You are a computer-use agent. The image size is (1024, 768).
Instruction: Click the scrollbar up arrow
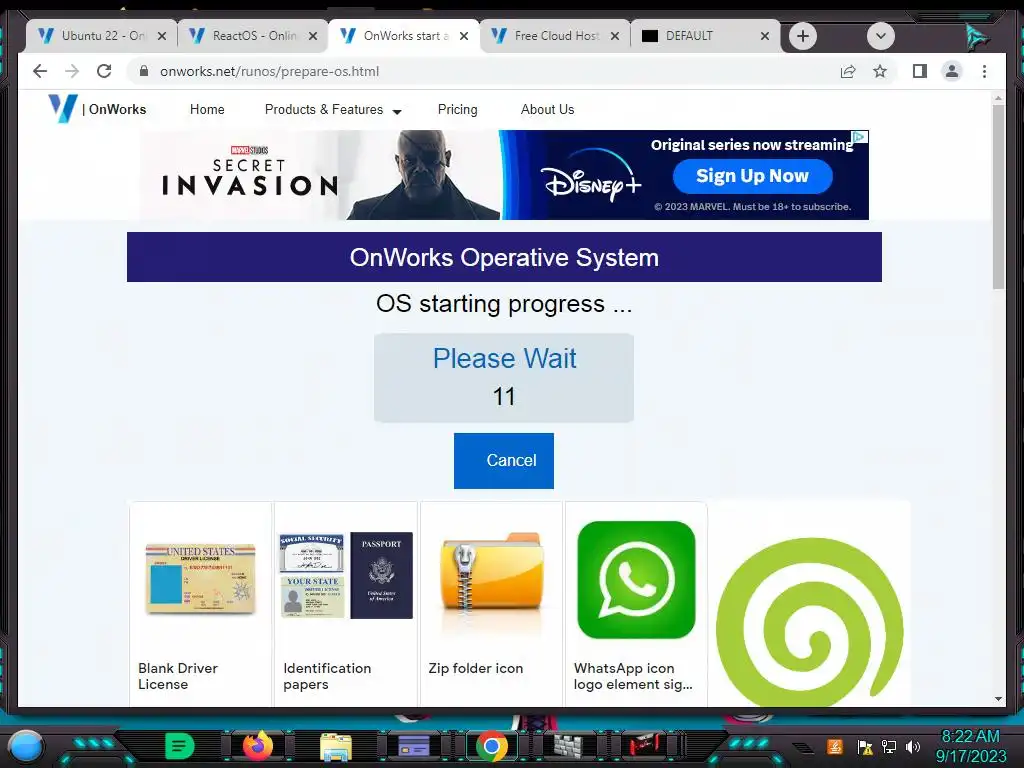coord(998,98)
